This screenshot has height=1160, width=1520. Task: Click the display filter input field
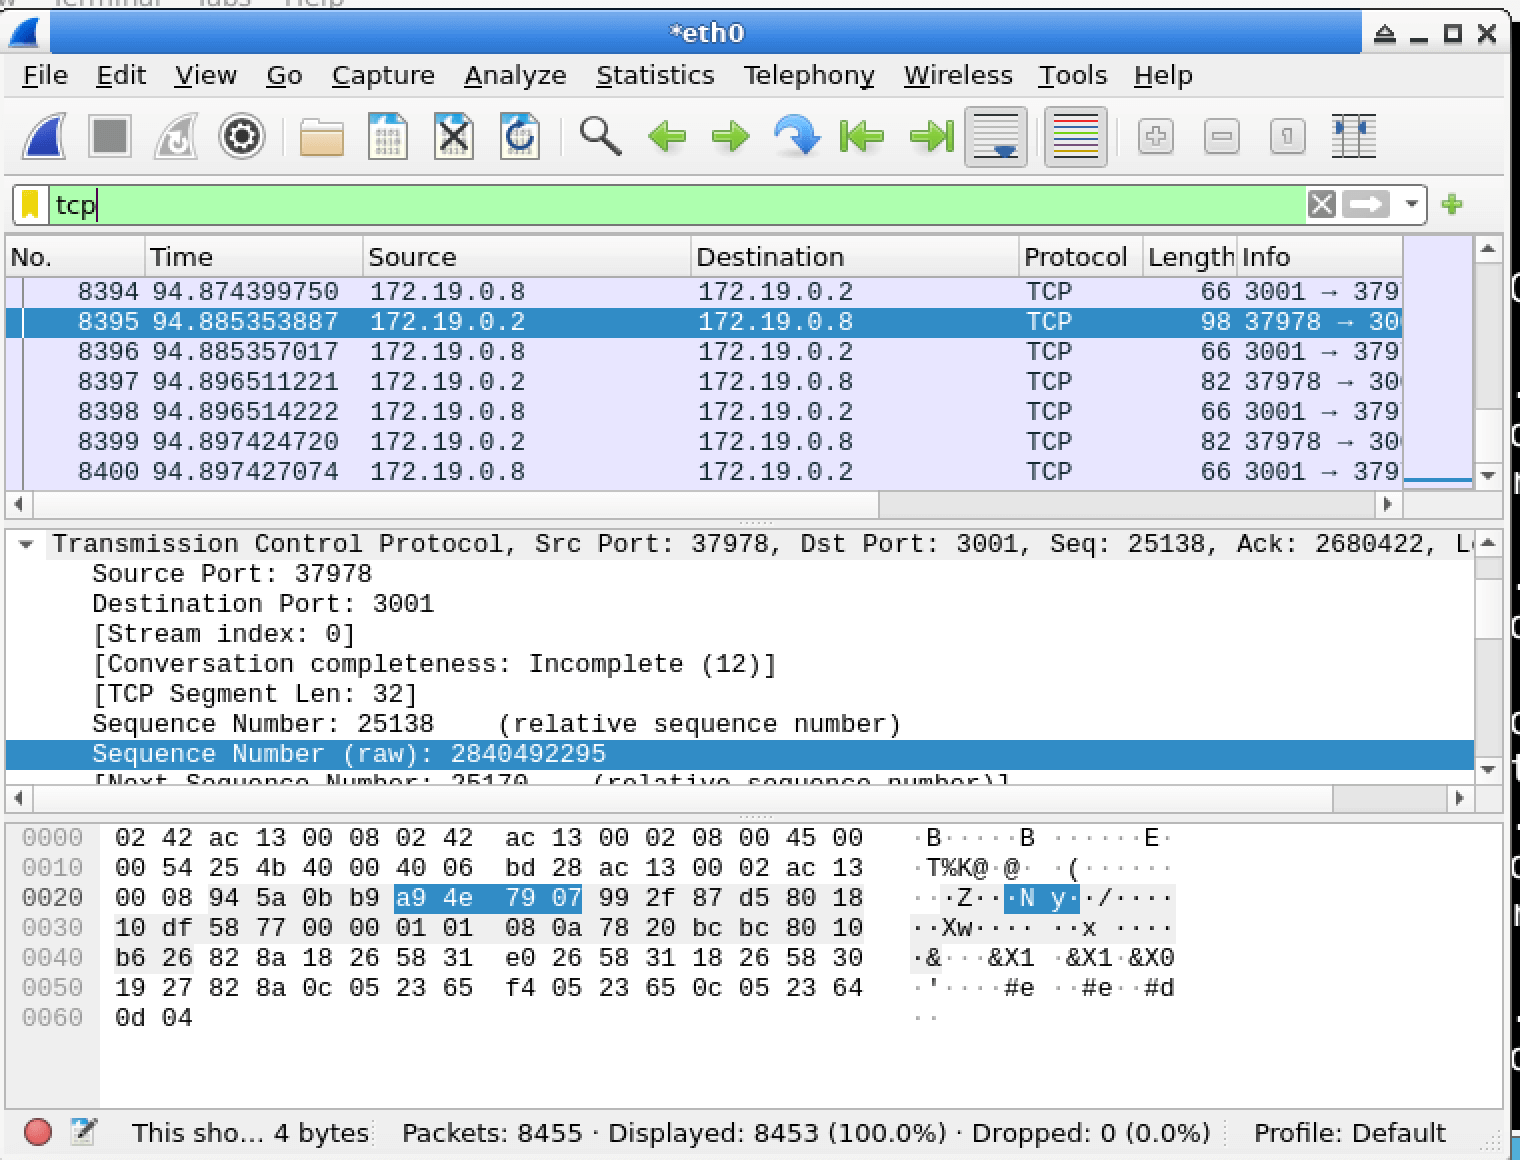point(676,205)
